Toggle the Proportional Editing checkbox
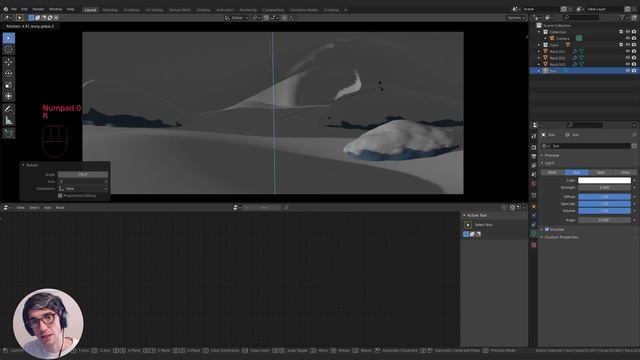Viewport: 640px width, 360px height. (60, 196)
